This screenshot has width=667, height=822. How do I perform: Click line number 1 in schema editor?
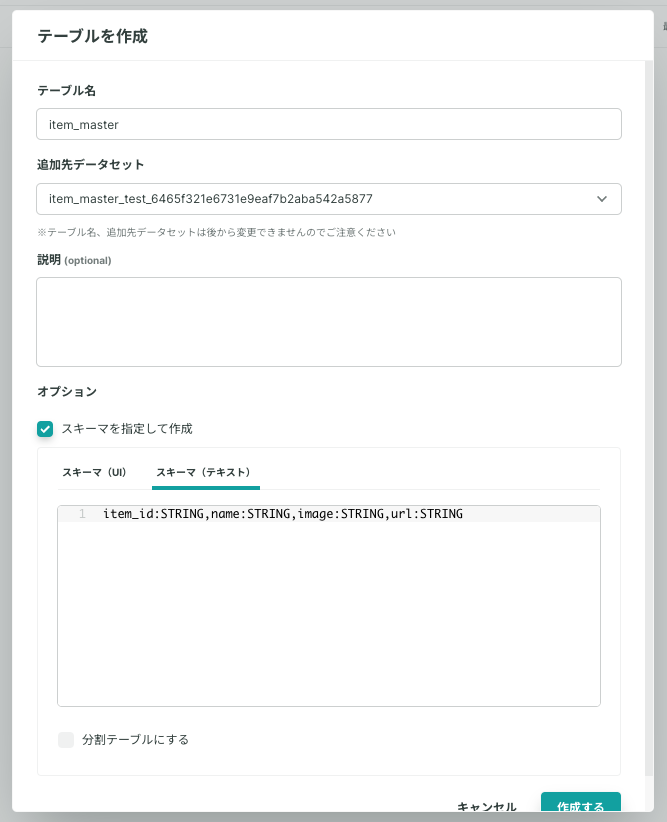click(82, 514)
